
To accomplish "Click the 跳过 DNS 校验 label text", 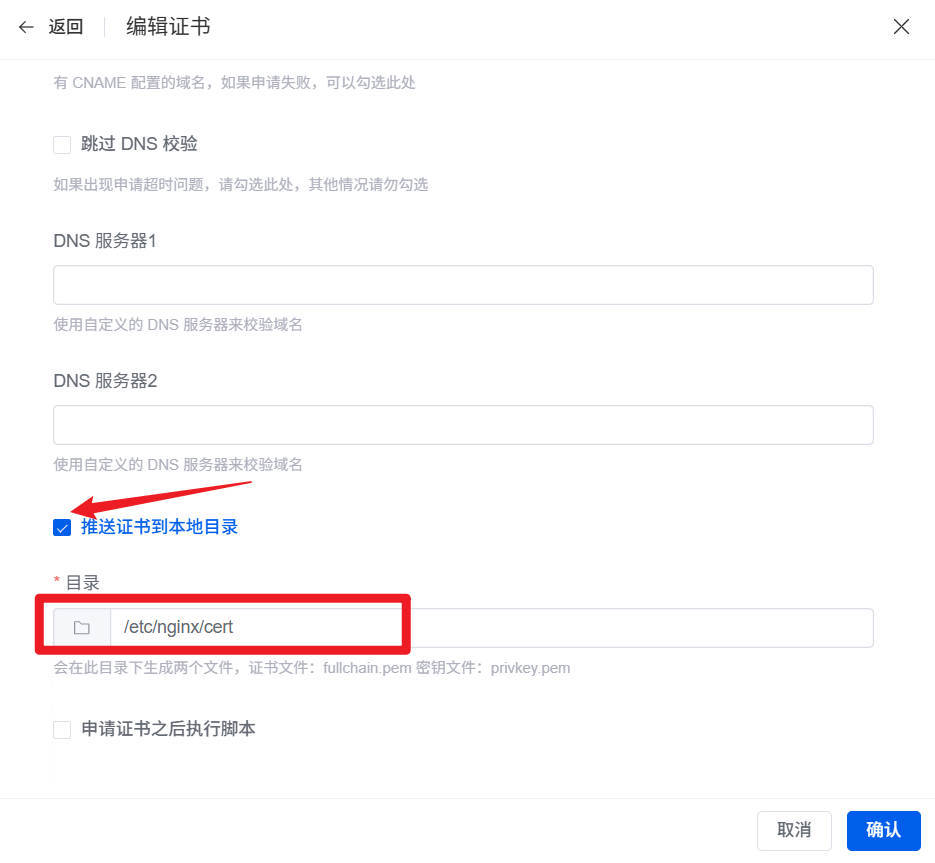I will tap(139, 144).
